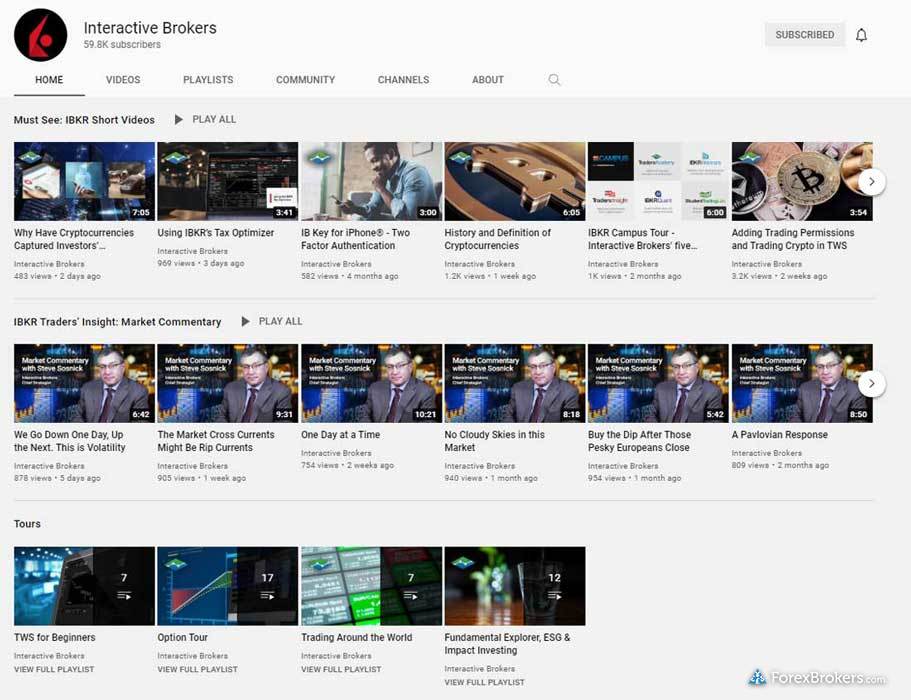Open Trading Around the World playlist title
Image resolution: width=911 pixels, height=700 pixels.
(357, 637)
